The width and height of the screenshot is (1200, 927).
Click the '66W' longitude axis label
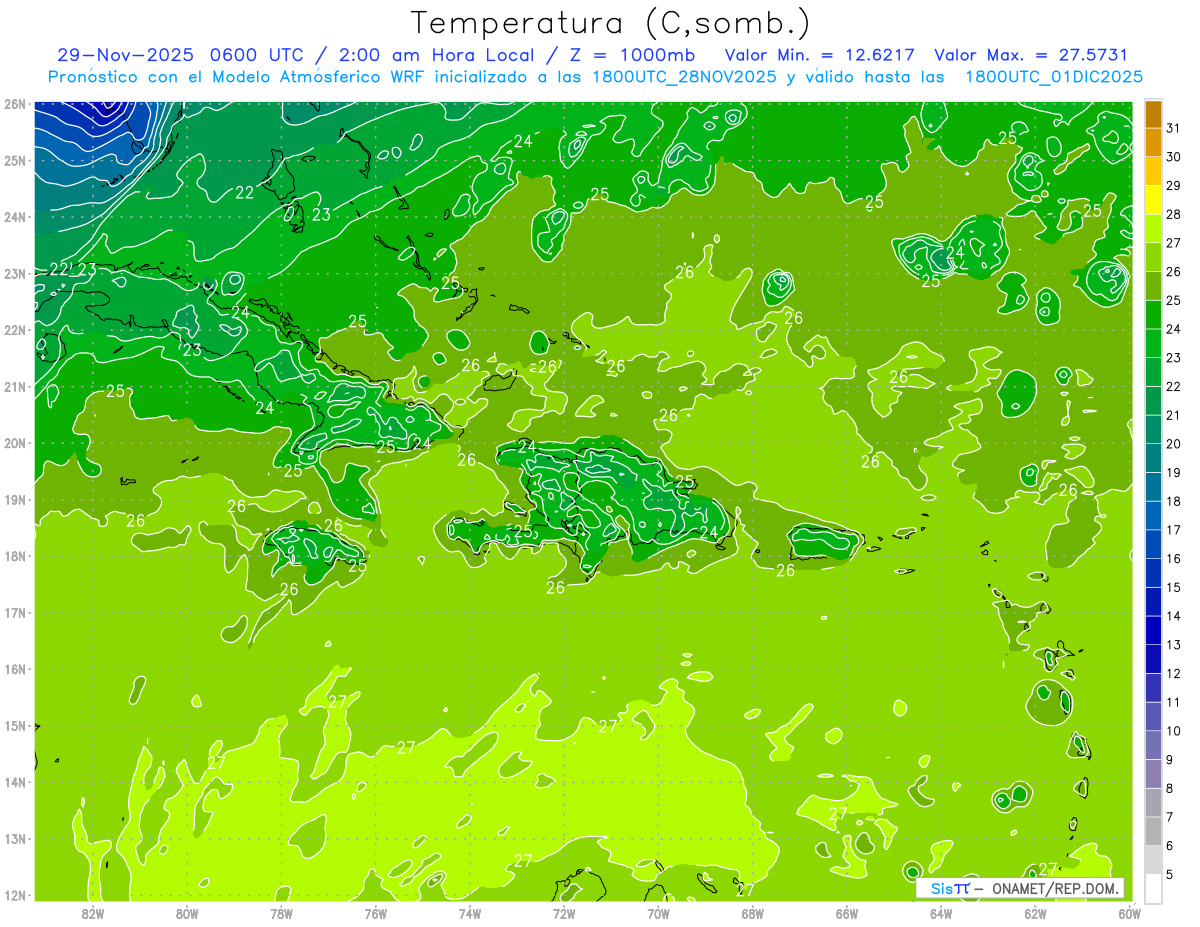point(847,912)
